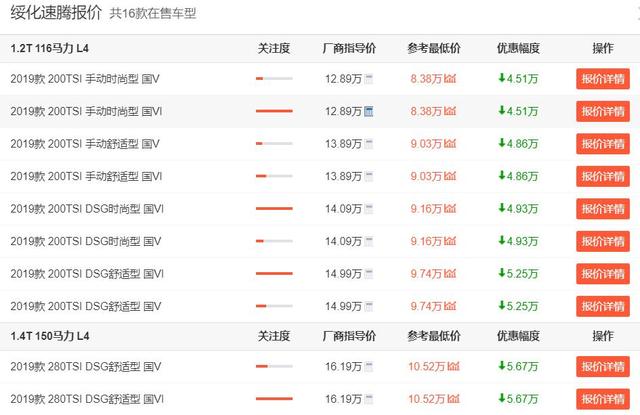Screen dimensions: 640x415
Task: Click attention bar for 200TSI DSG时尚型 国VI
Action: (274, 209)
